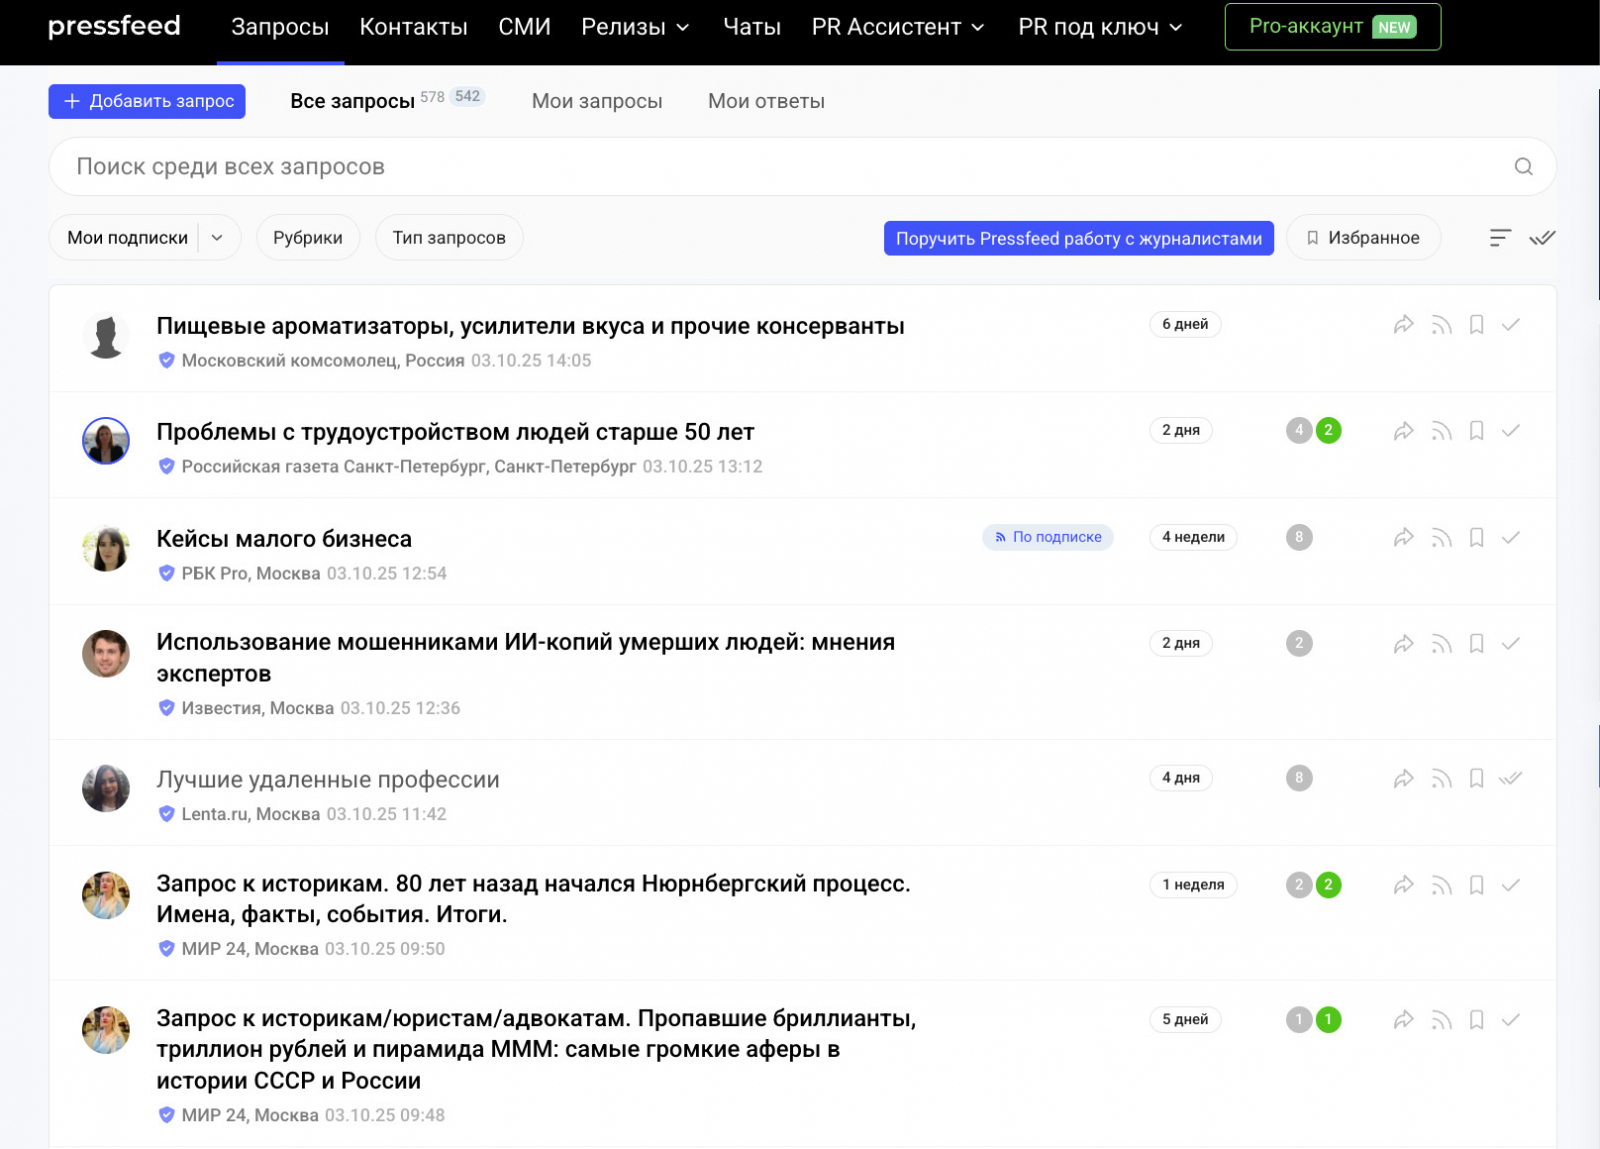Mark the Пищевые ароматизаторы request as read
The image size is (1600, 1149).
pos(1511,324)
